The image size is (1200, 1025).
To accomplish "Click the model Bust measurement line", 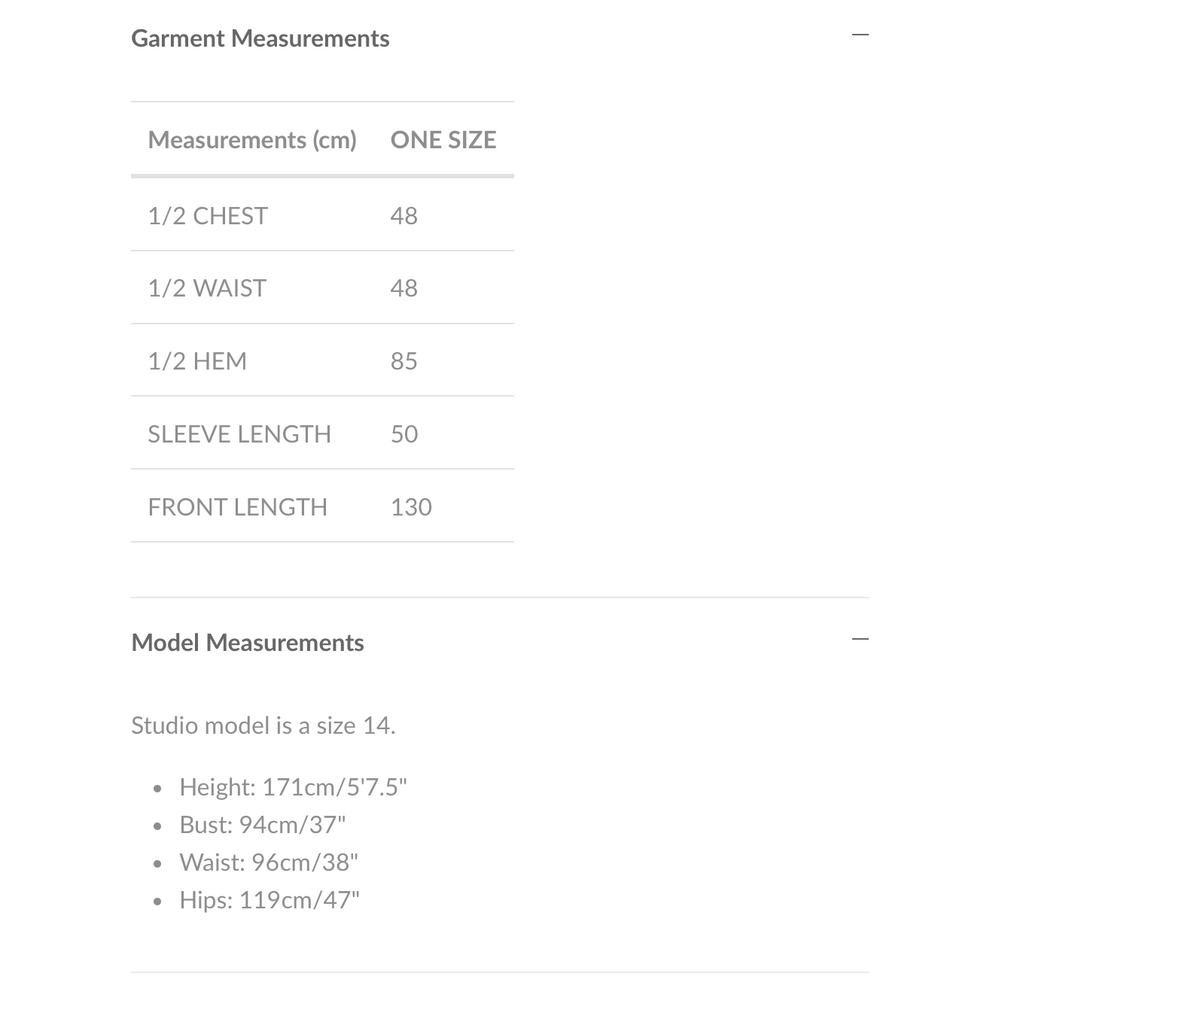I will (x=262, y=825).
